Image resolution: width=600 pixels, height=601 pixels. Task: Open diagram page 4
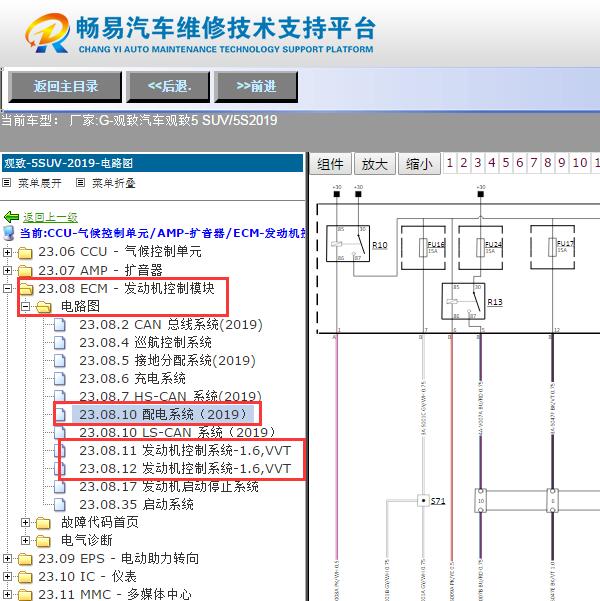[x=492, y=163]
